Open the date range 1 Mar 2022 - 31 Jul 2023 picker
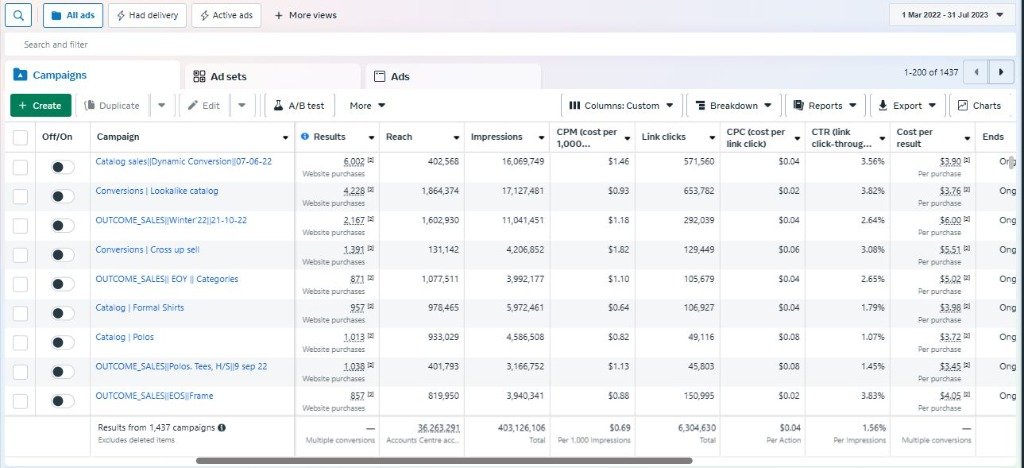1024x468 pixels. coord(952,15)
